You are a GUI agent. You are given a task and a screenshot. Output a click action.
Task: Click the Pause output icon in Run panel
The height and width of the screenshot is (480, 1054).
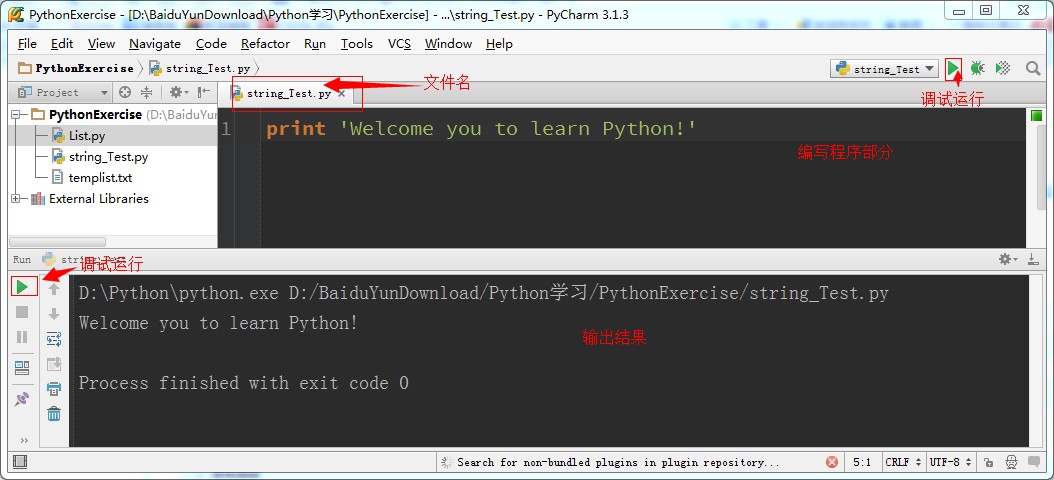[x=22, y=337]
